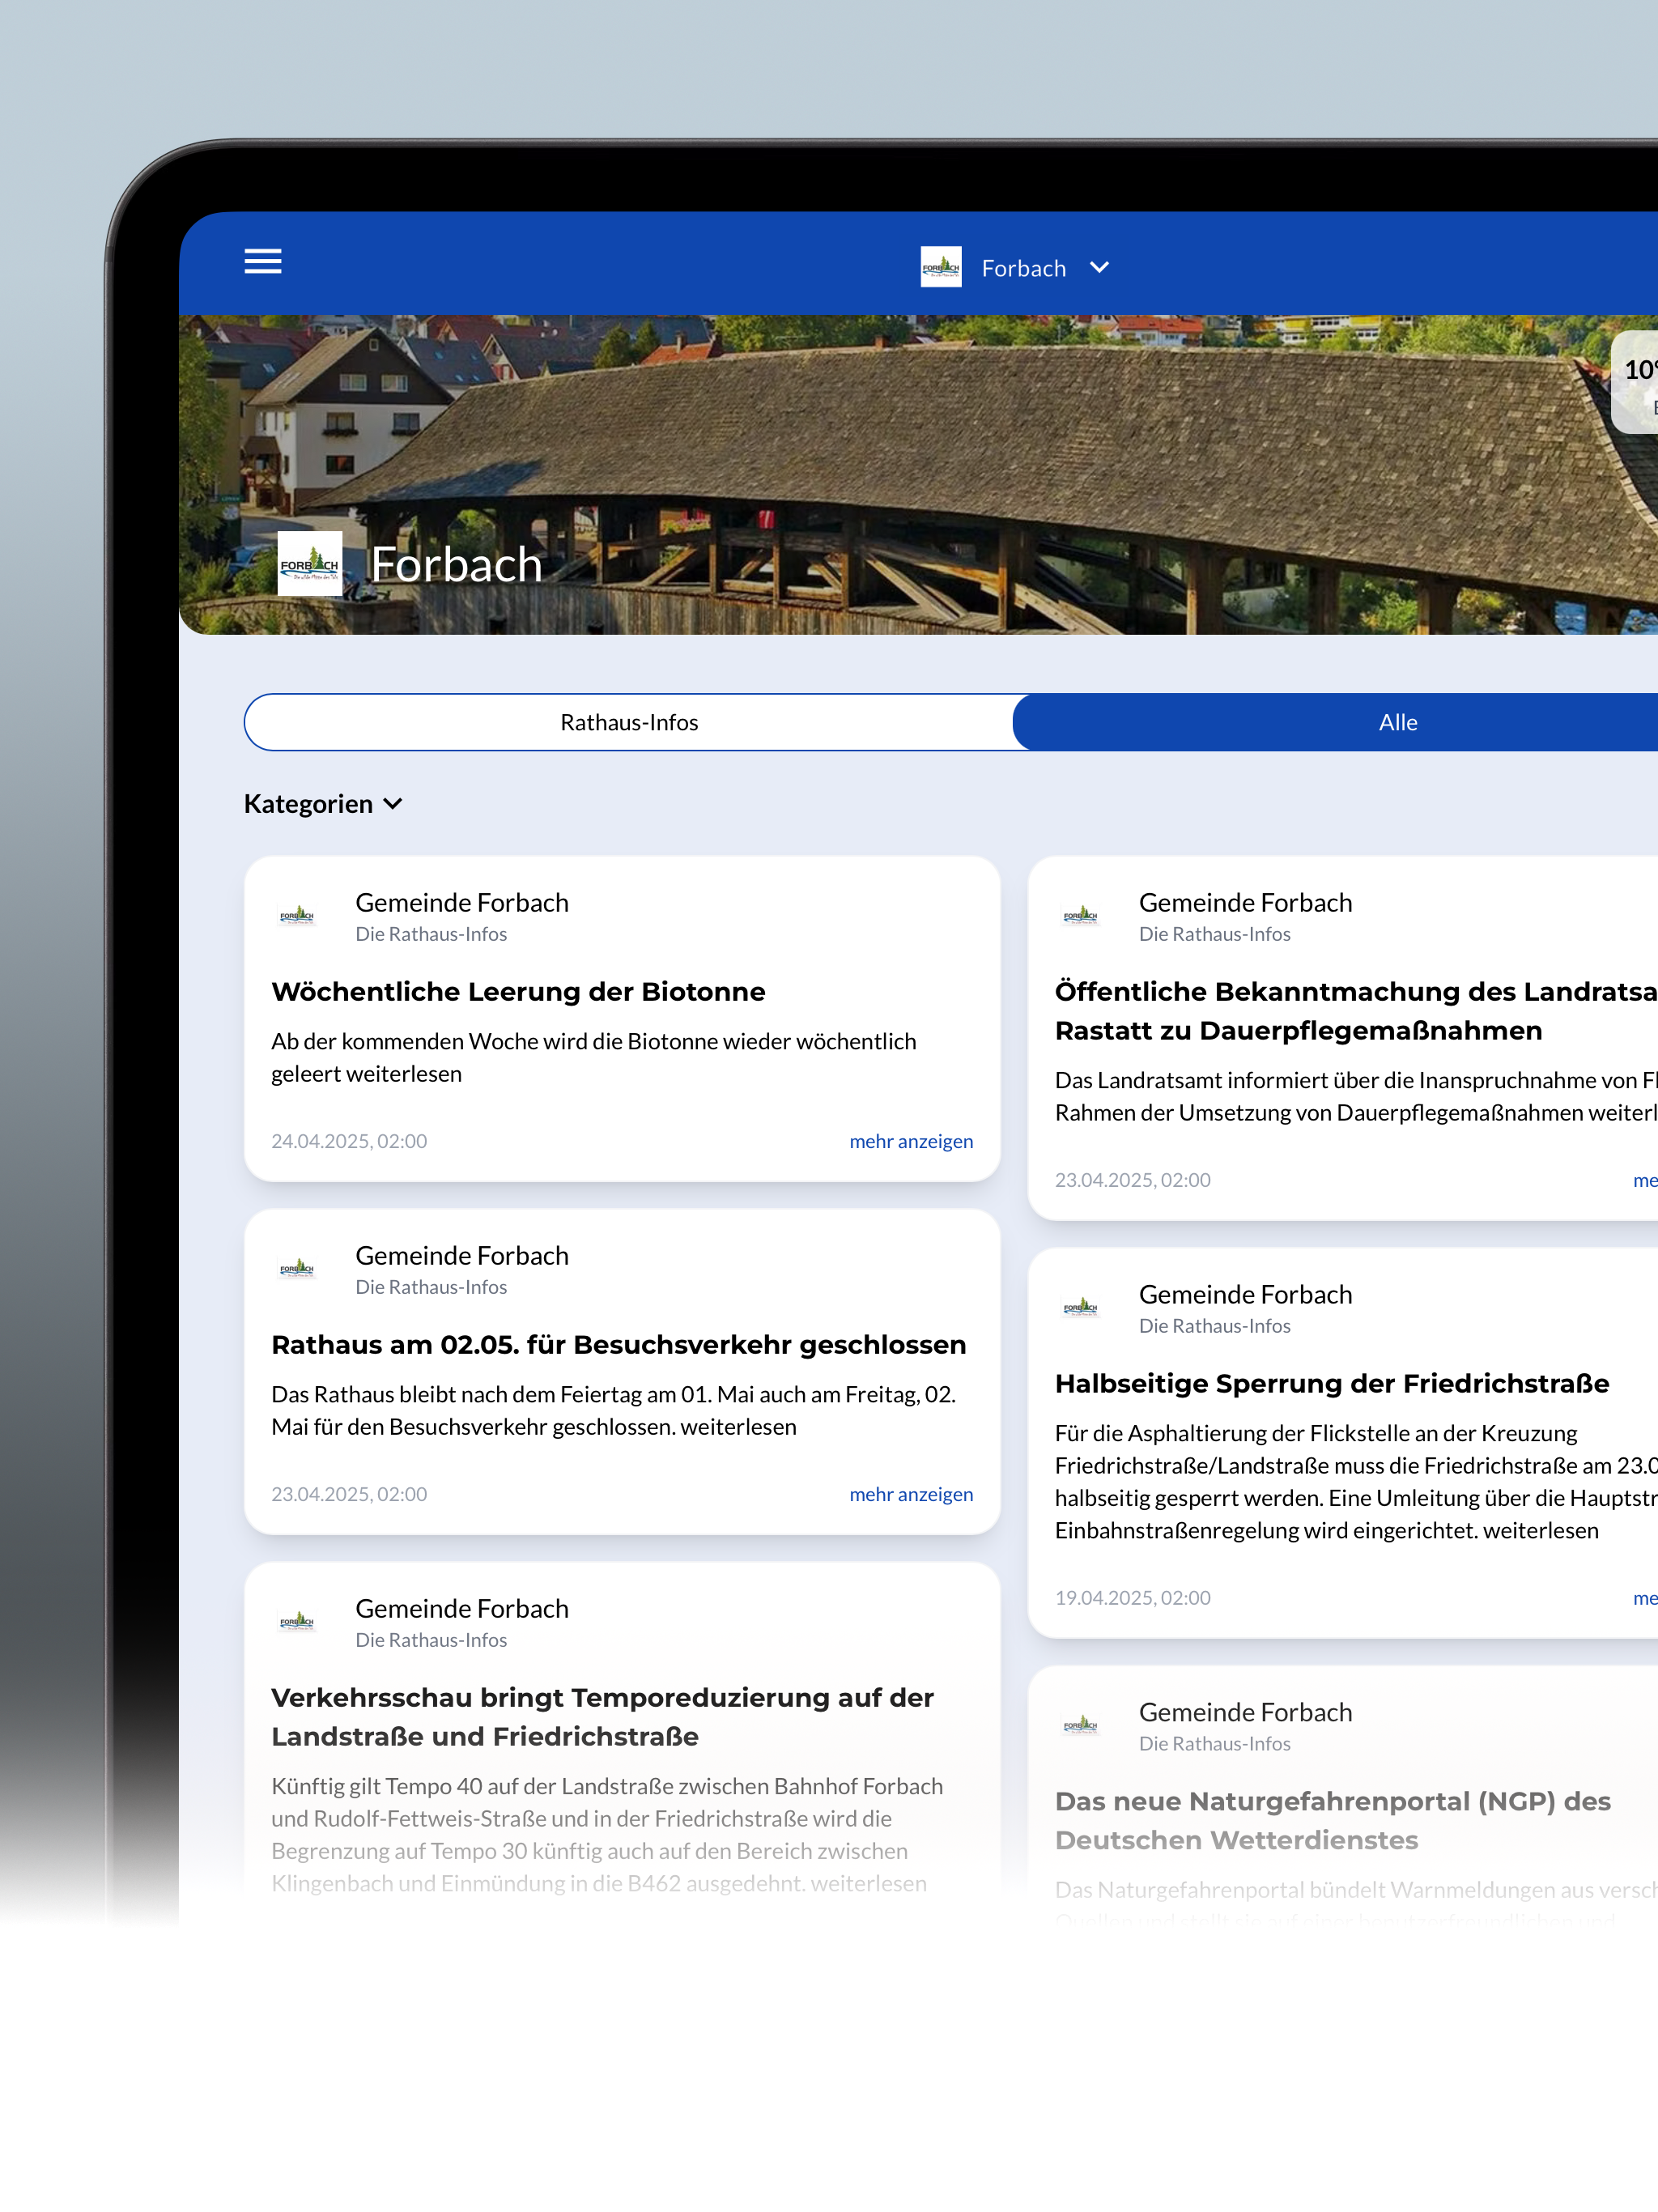The width and height of the screenshot is (1658, 2212).
Task: Switch to the Rathaus-Infos tab
Action: point(629,722)
